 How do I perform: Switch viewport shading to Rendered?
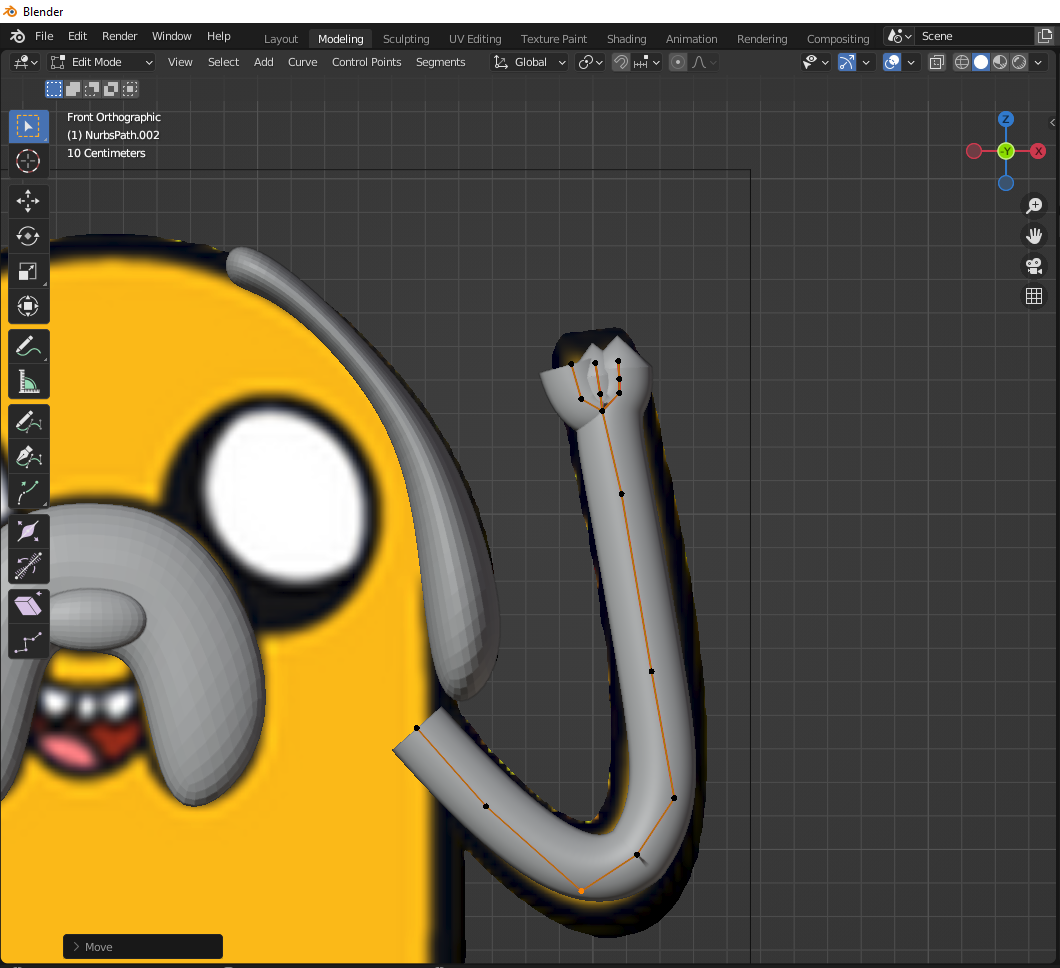pos(1019,62)
